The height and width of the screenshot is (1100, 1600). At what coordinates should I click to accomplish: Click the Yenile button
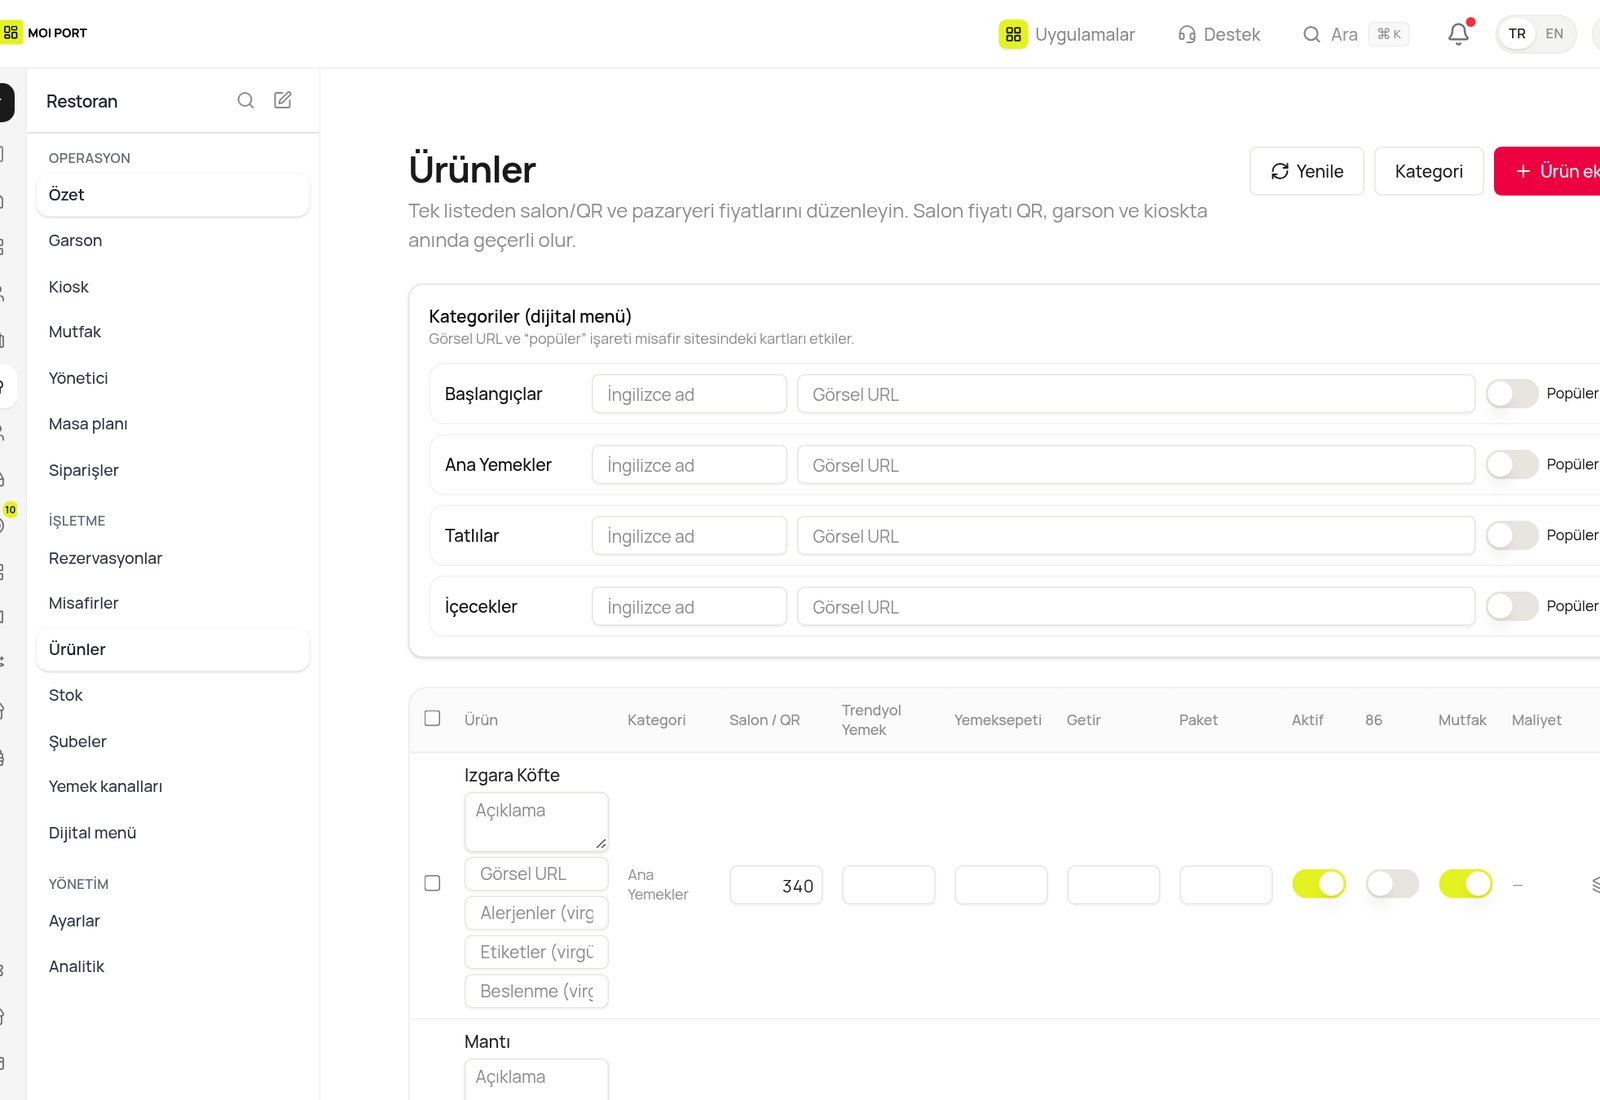(1306, 171)
